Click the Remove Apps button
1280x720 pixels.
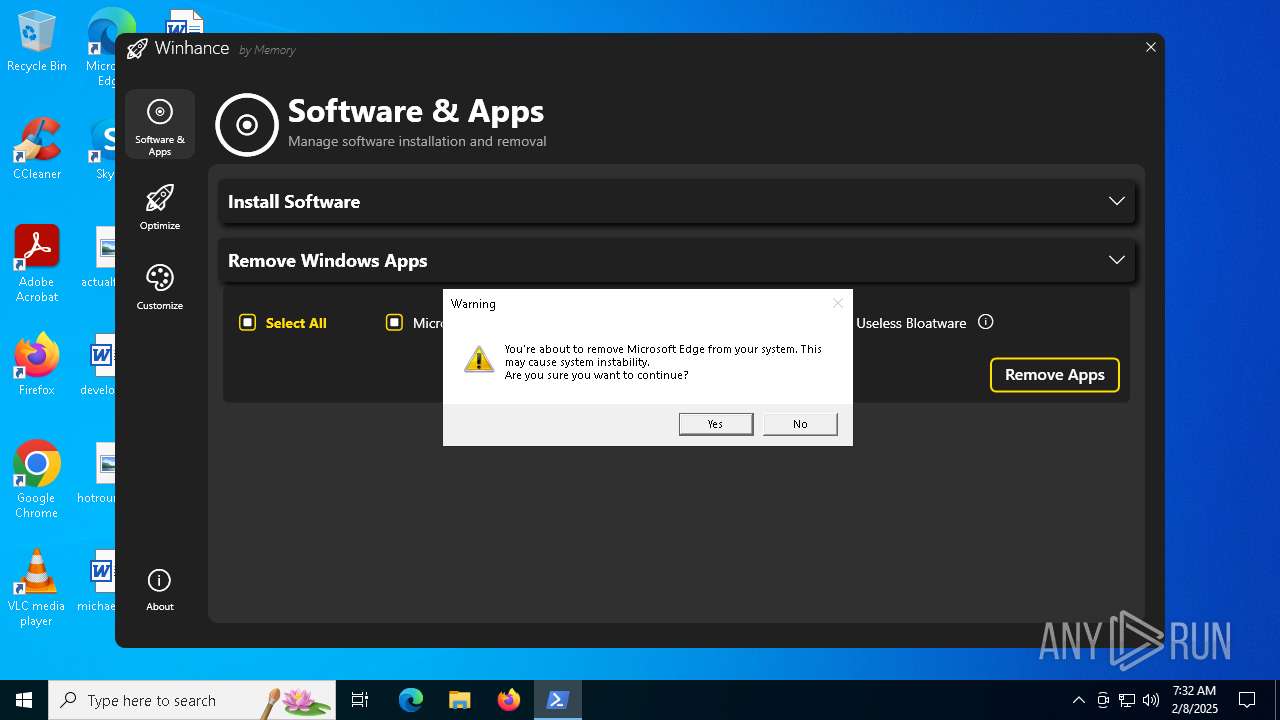click(x=1055, y=375)
